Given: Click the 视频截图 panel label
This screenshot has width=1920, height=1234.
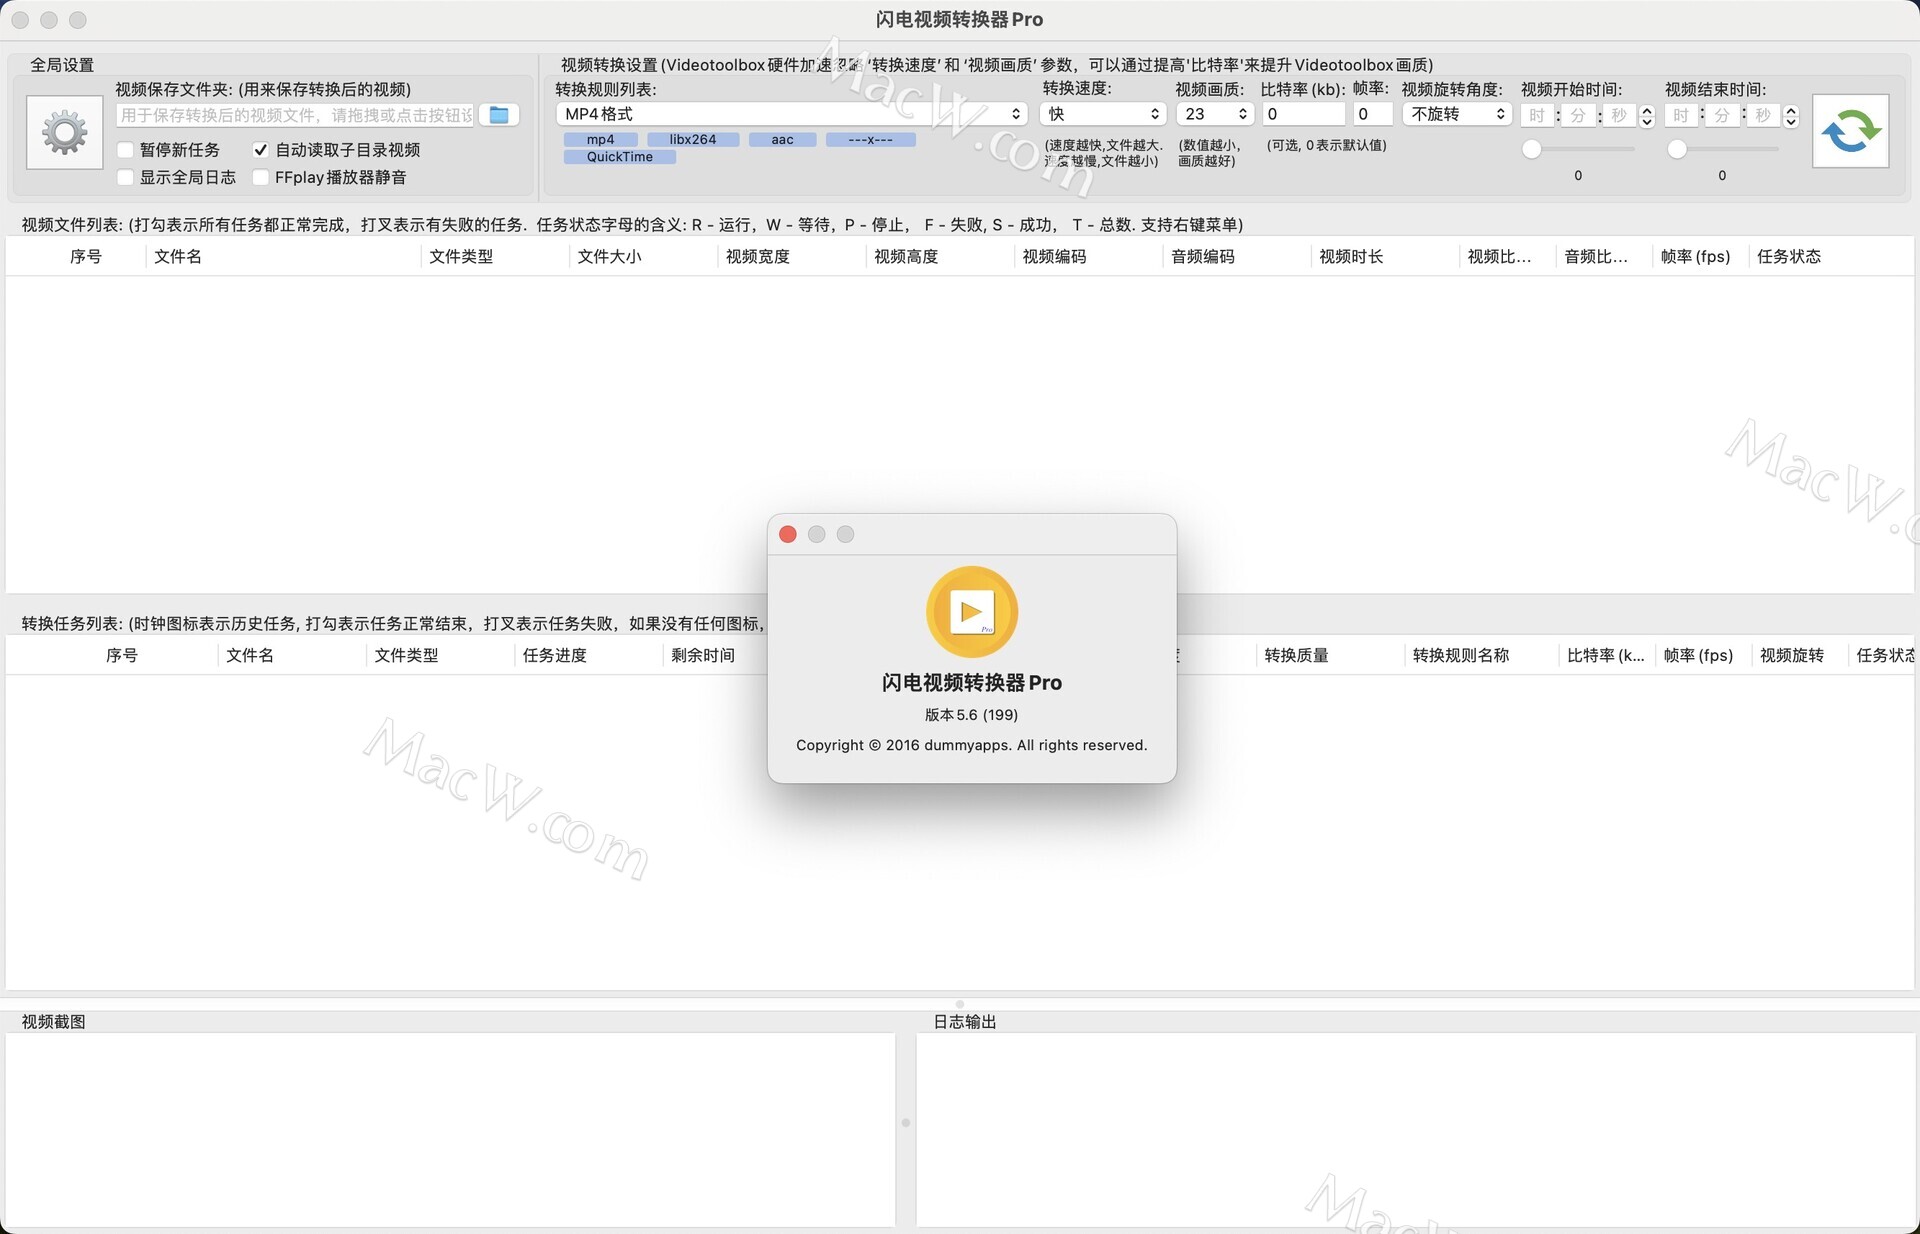Looking at the screenshot, I should (x=53, y=1022).
